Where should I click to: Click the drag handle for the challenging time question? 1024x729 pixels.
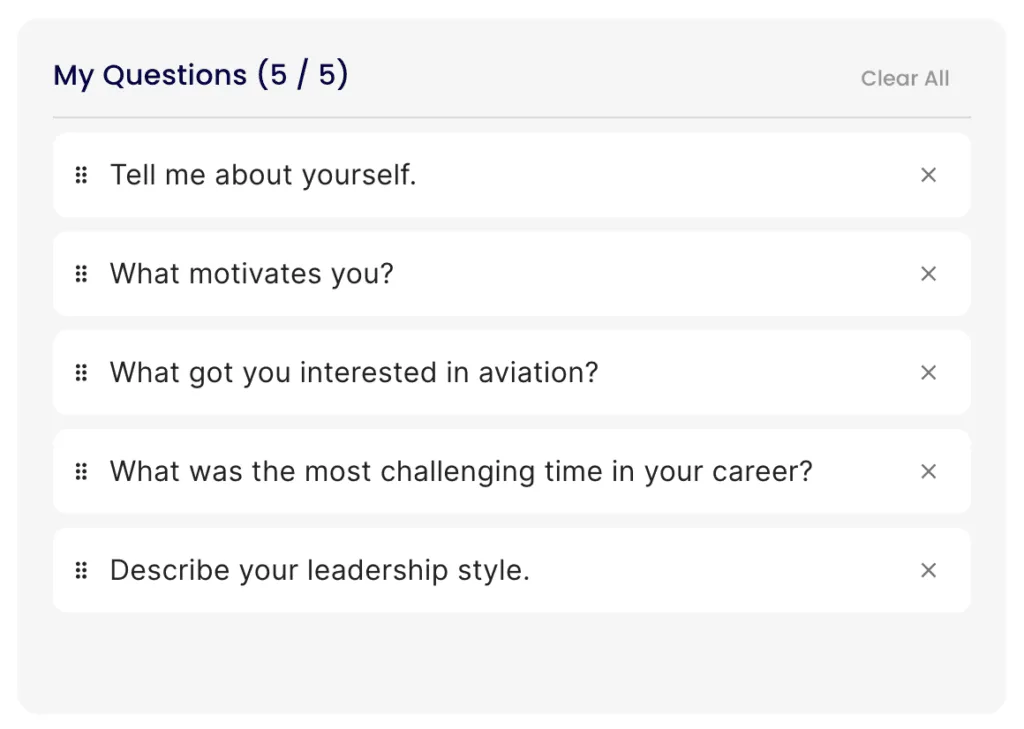click(x=81, y=471)
